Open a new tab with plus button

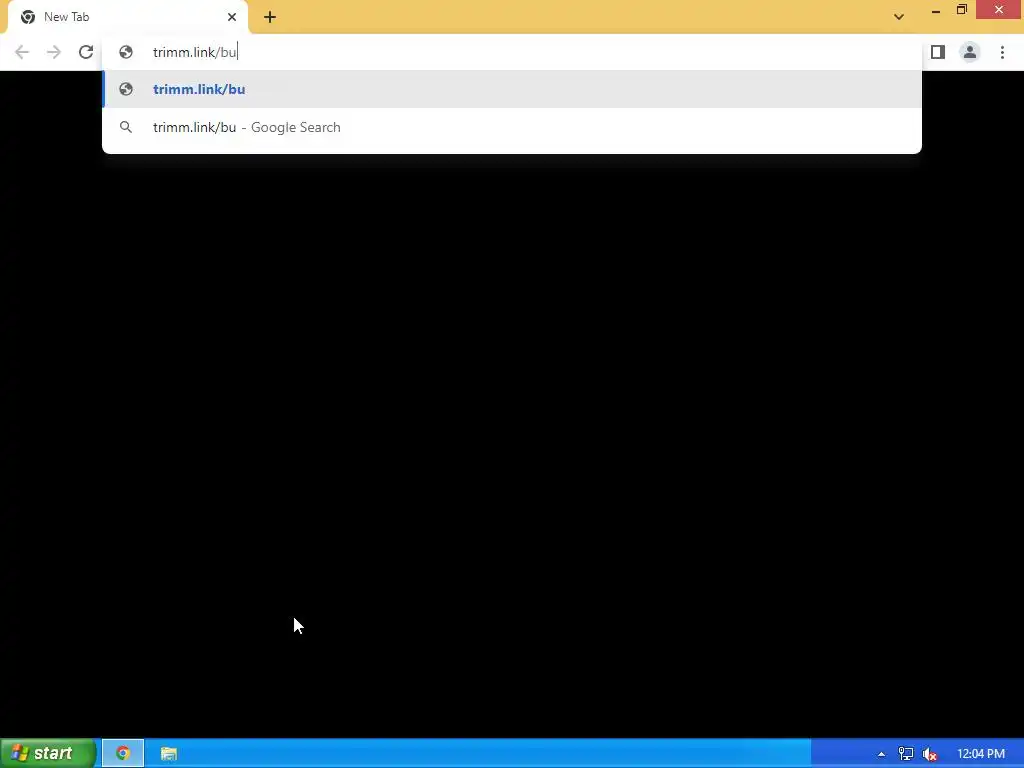270,17
